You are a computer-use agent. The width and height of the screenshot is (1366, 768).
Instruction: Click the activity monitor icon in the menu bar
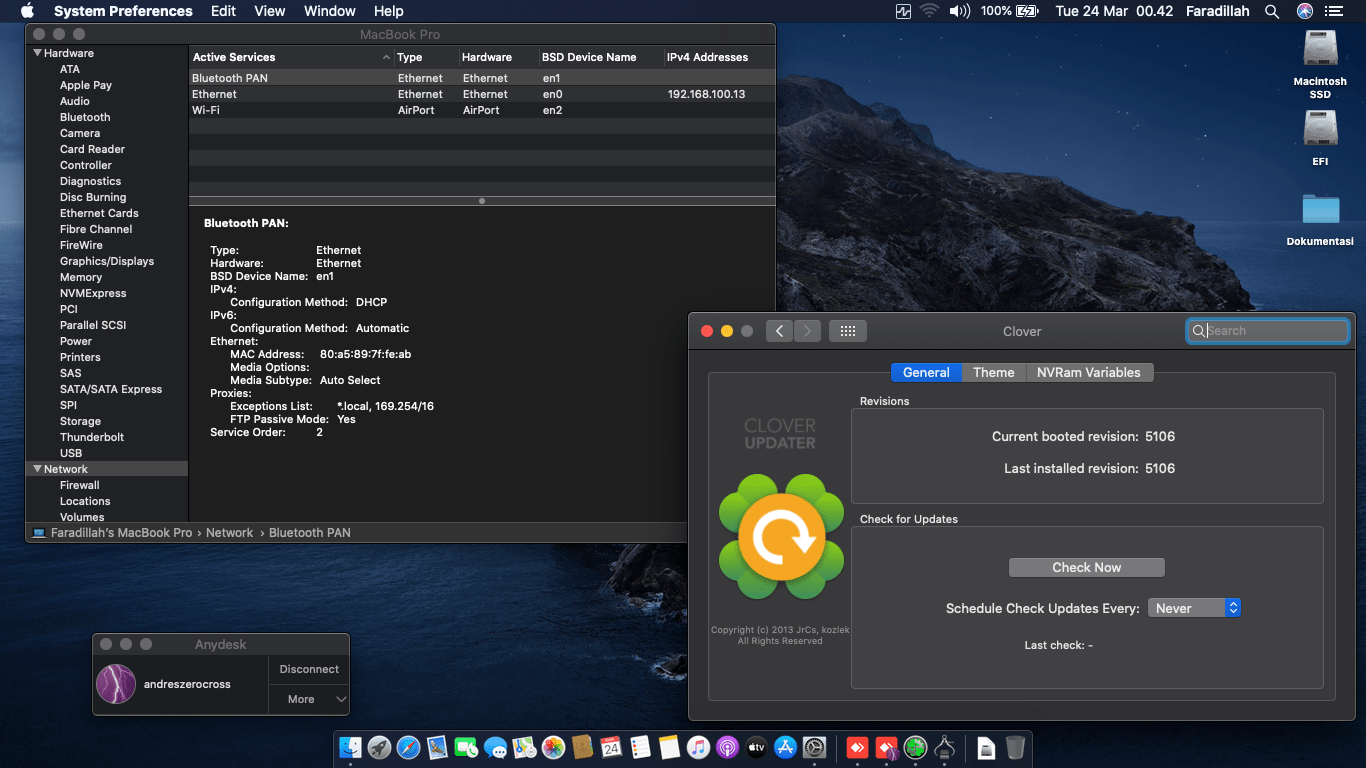point(904,11)
